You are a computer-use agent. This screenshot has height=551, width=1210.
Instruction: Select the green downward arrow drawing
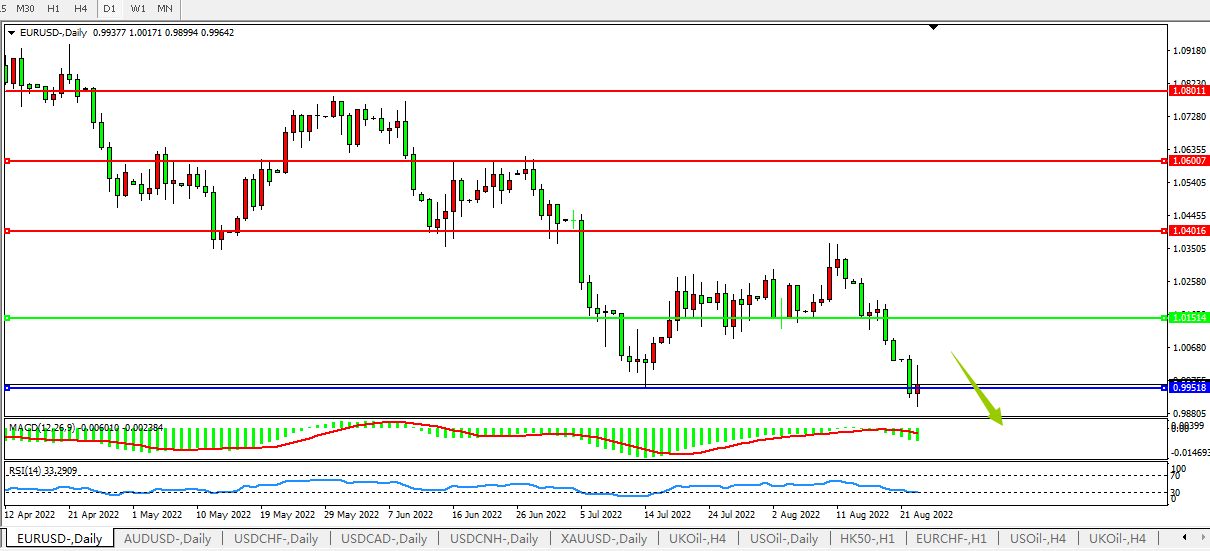978,390
